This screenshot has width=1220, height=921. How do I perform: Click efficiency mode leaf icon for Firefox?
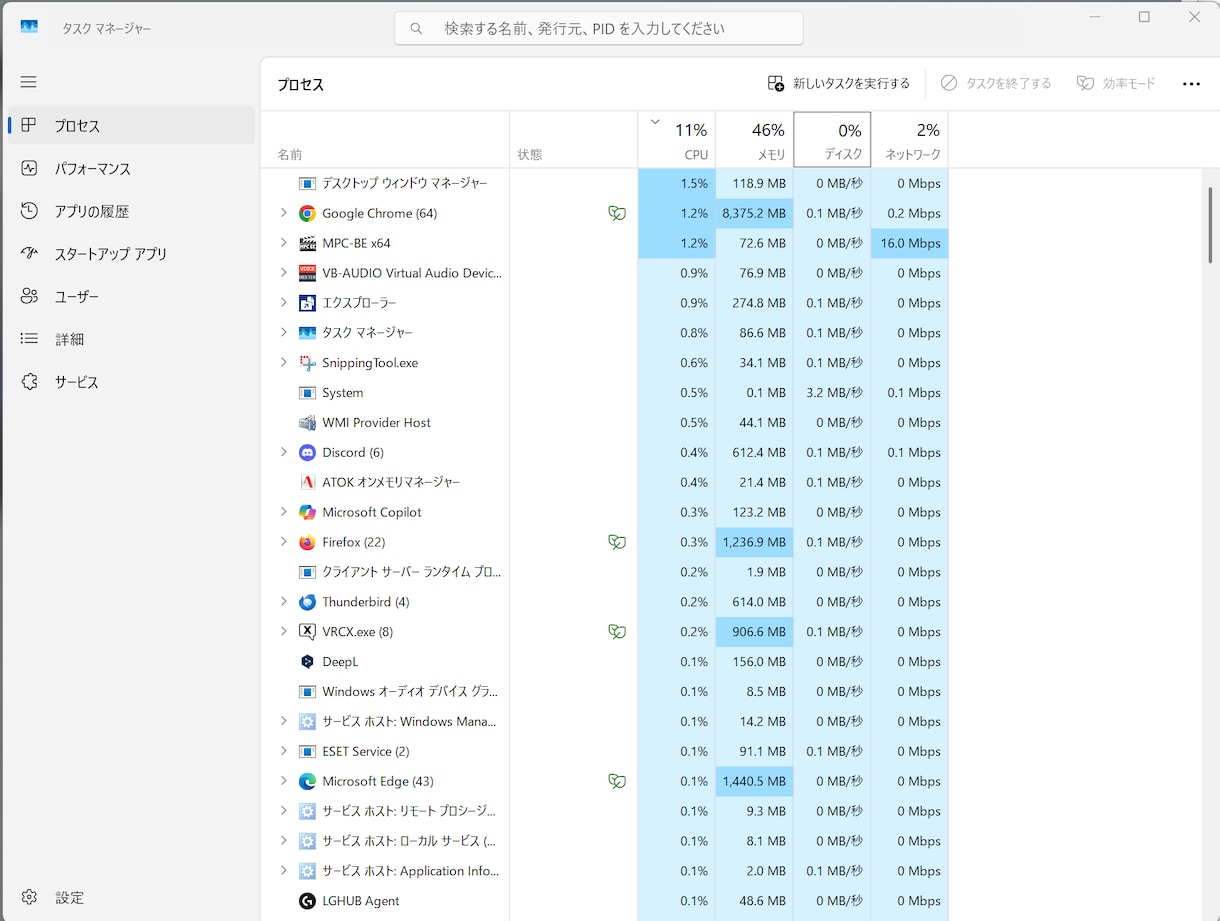(617, 542)
